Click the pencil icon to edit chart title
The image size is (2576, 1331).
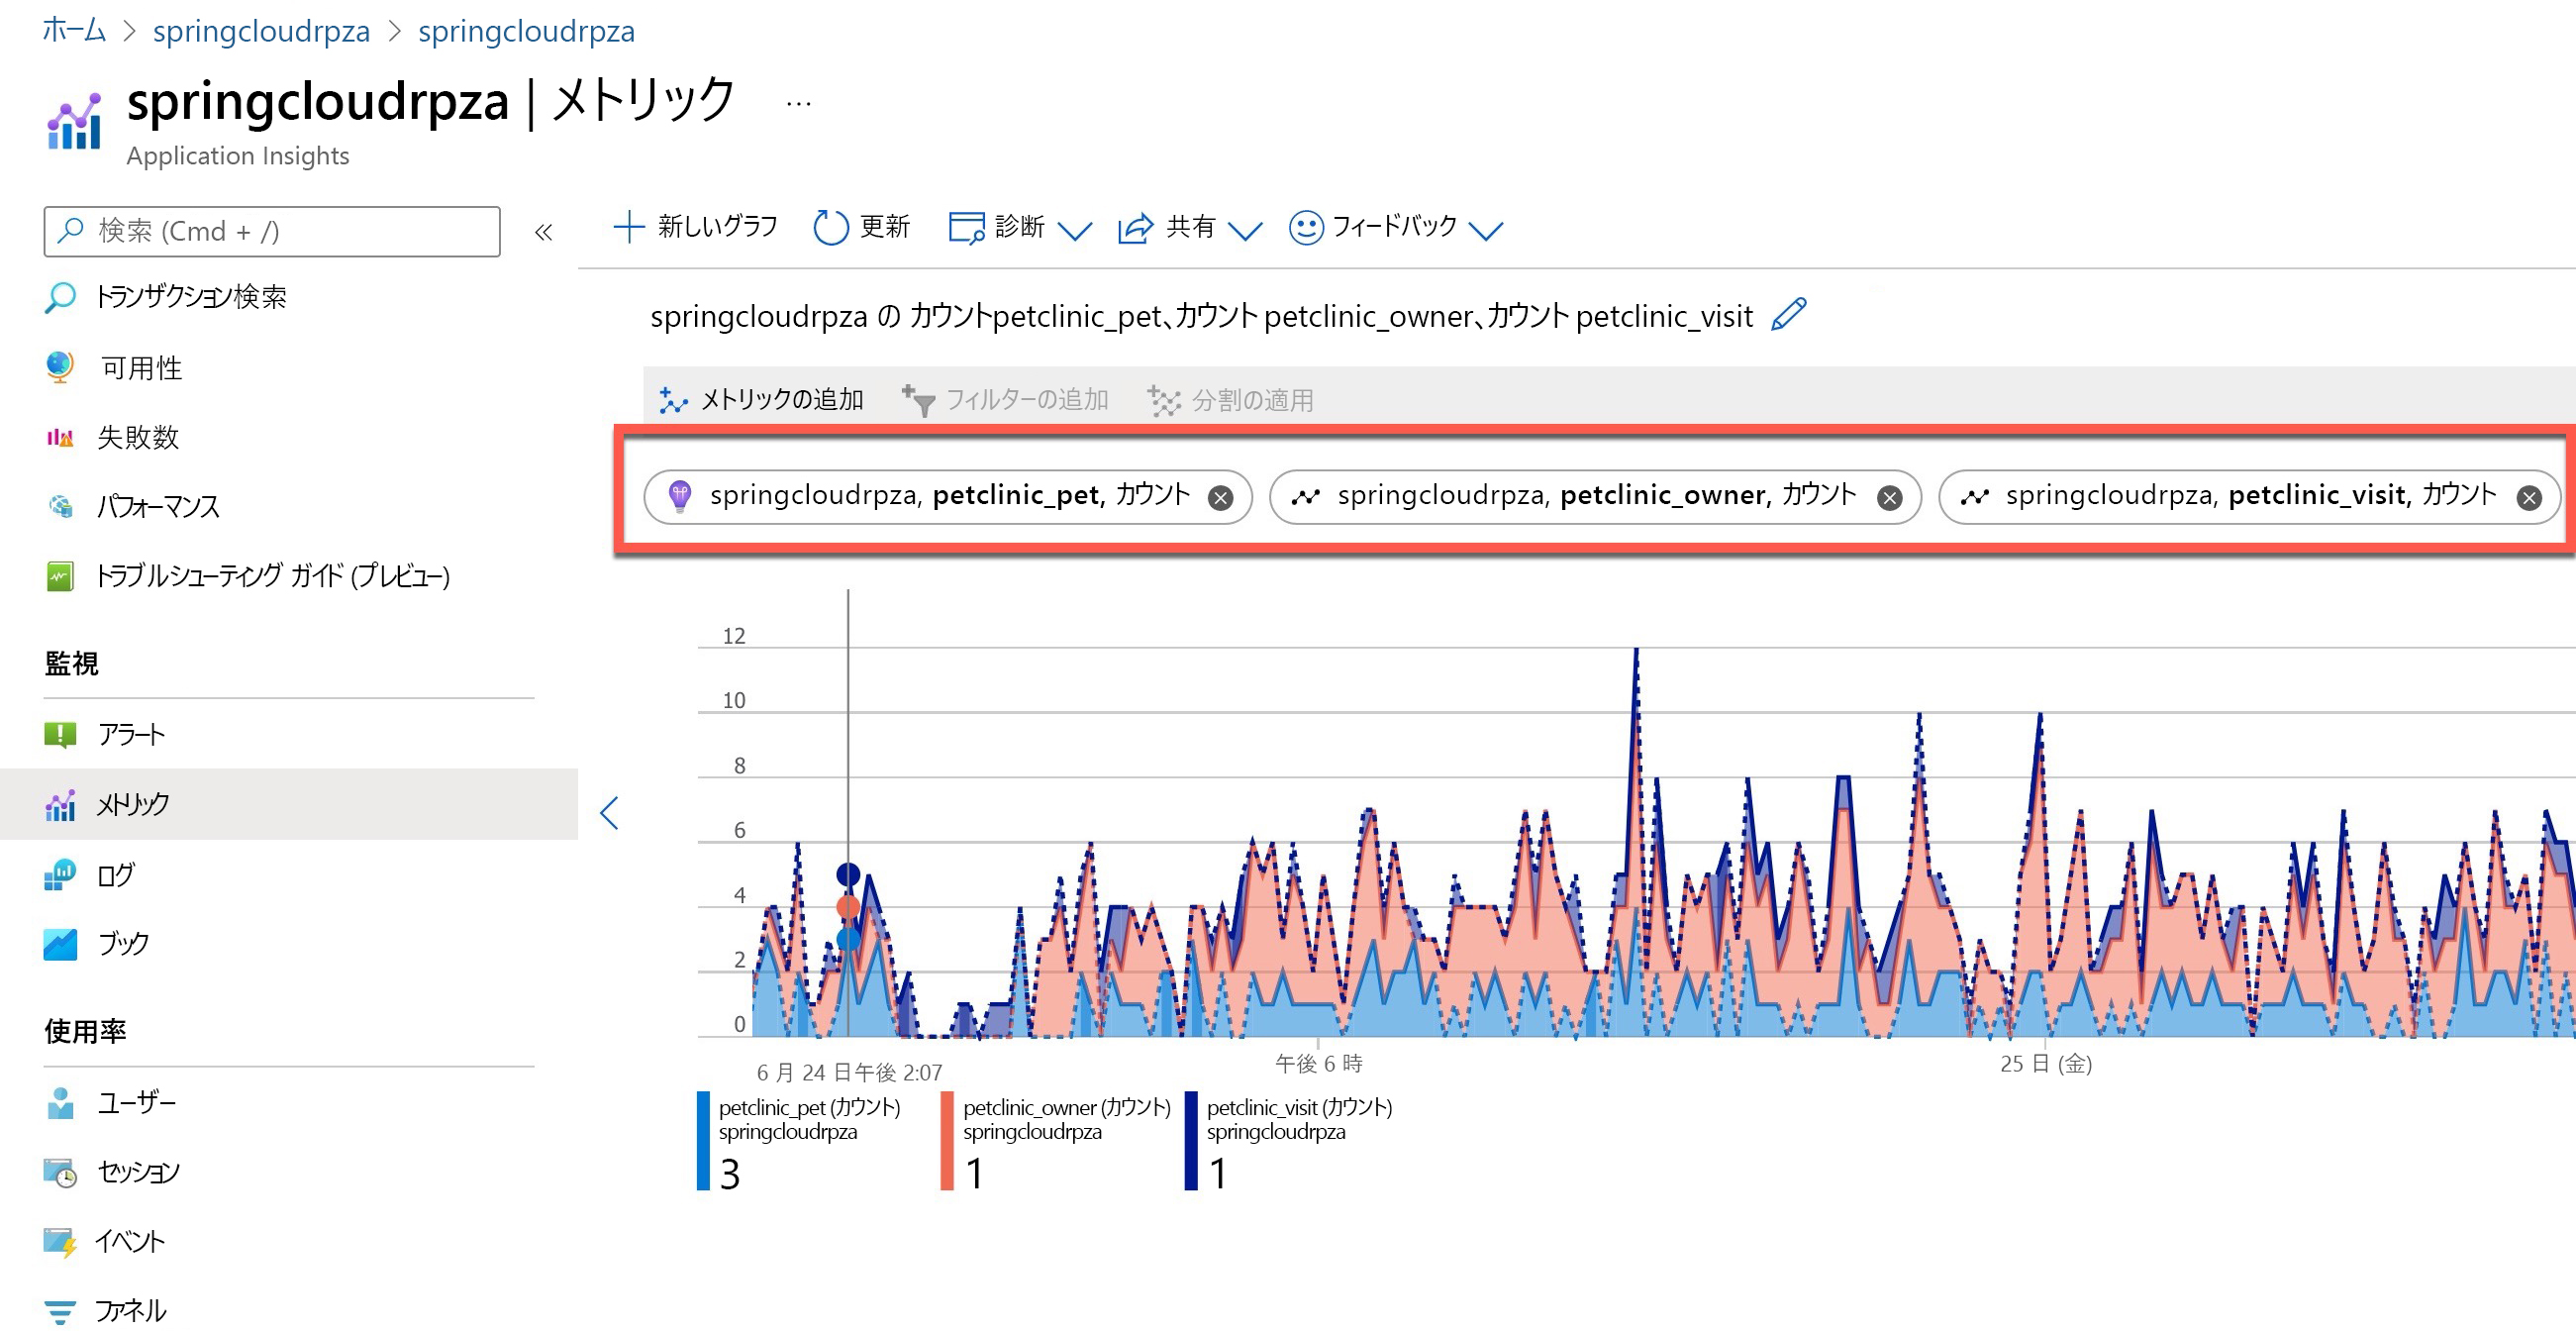(x=1788, y=315)
